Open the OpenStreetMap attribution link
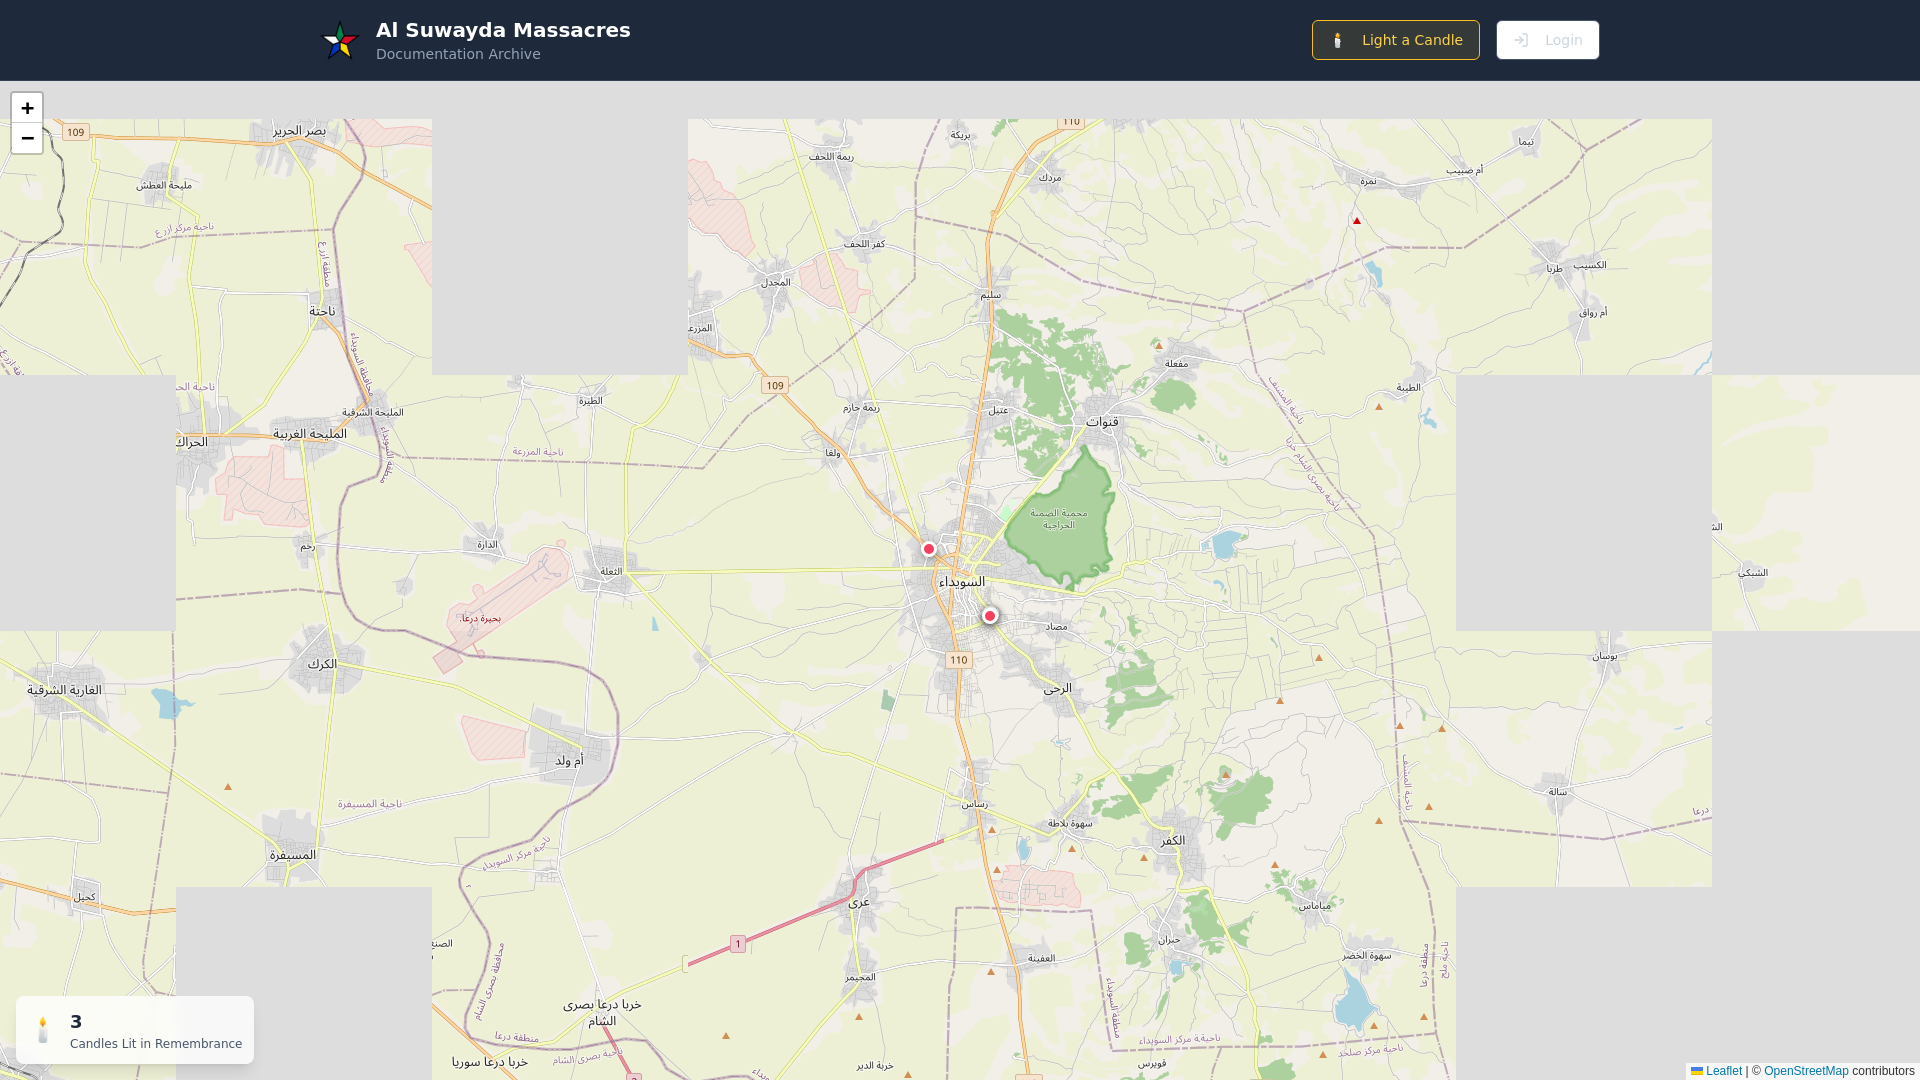 point(1806,1071)
